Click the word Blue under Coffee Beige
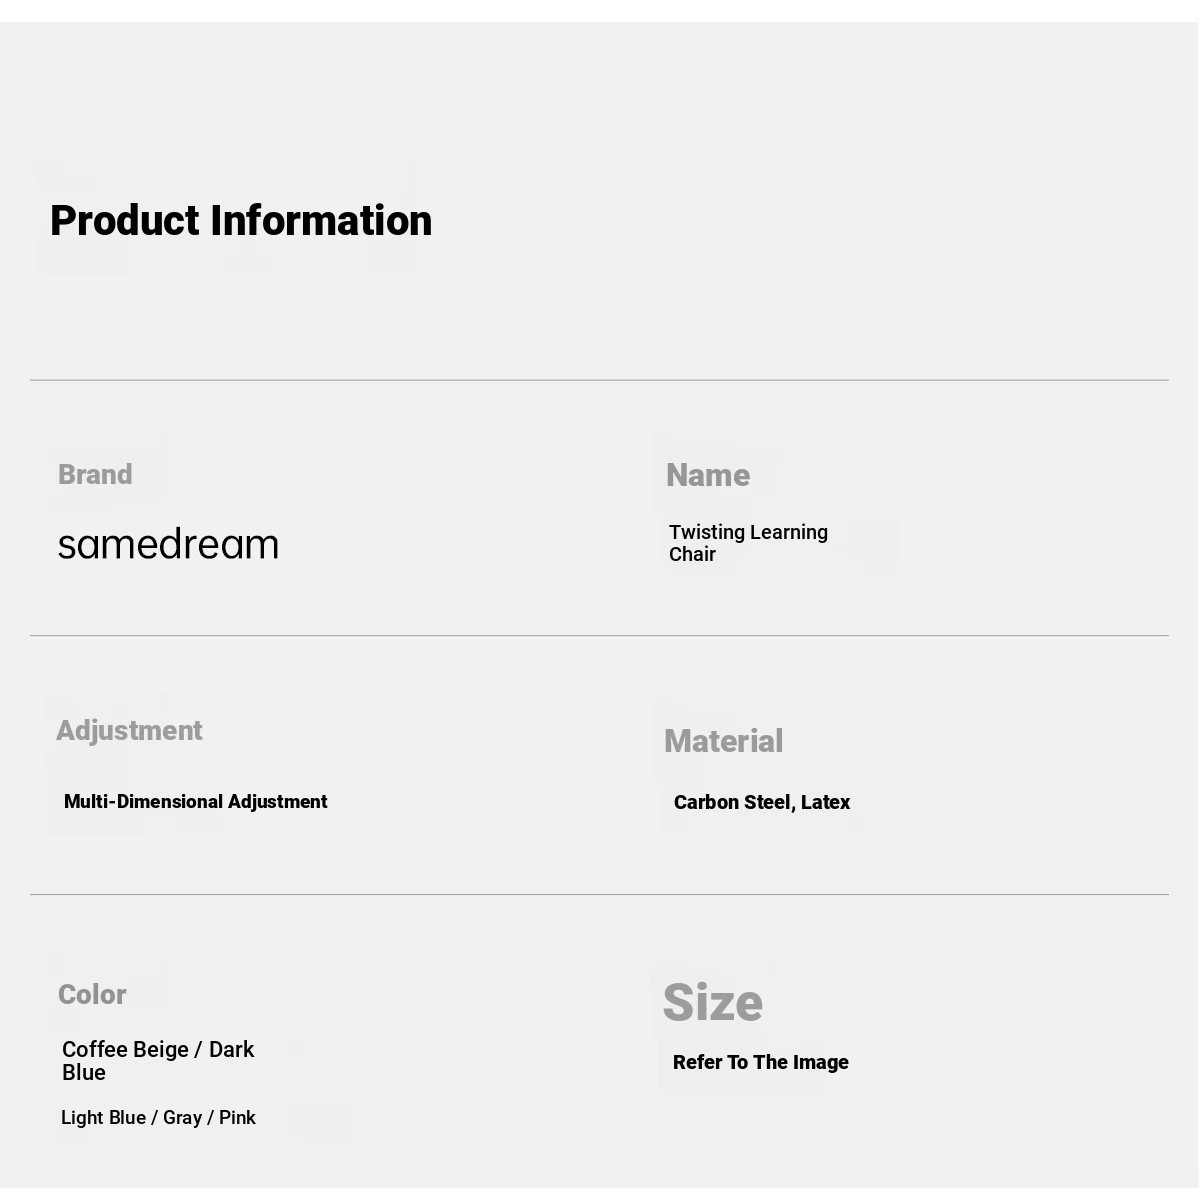The width and height of the screenshot is (1200, 1188). tap(84, 1073)
